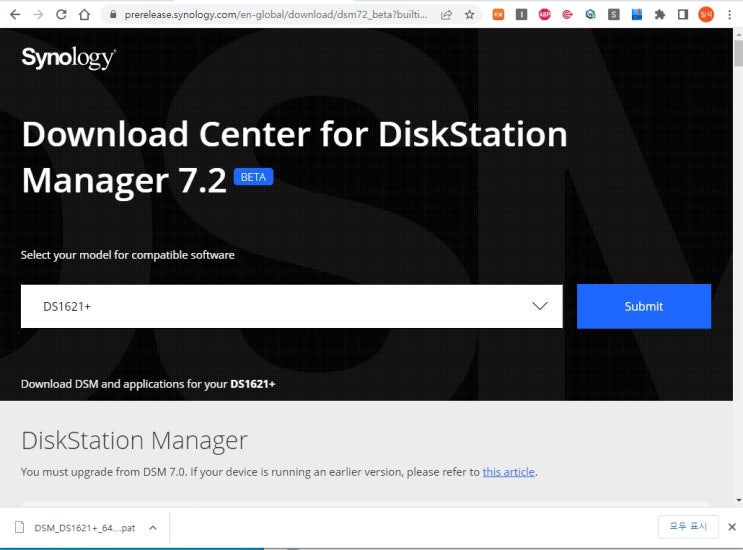Close the downloads bar
The width and height of the screenshot is (743, 550).
pos(732,527)
